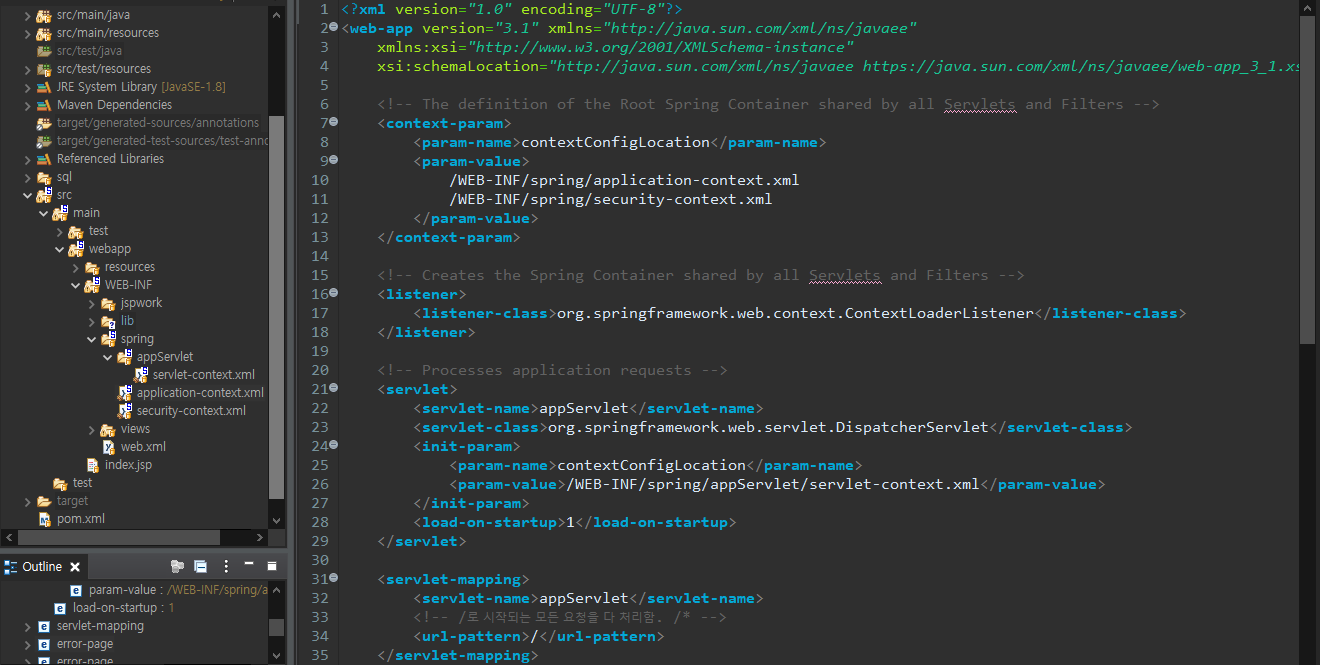1320x665 pixels.
Task: Click the pom.xml file icon
Action: click(x=44, y=518)
